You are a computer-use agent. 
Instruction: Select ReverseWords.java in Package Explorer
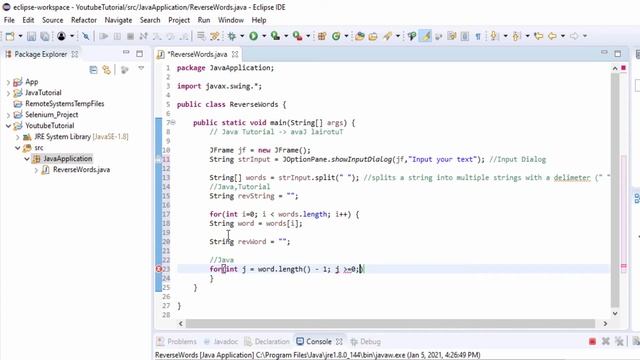(x=81, y=170)
